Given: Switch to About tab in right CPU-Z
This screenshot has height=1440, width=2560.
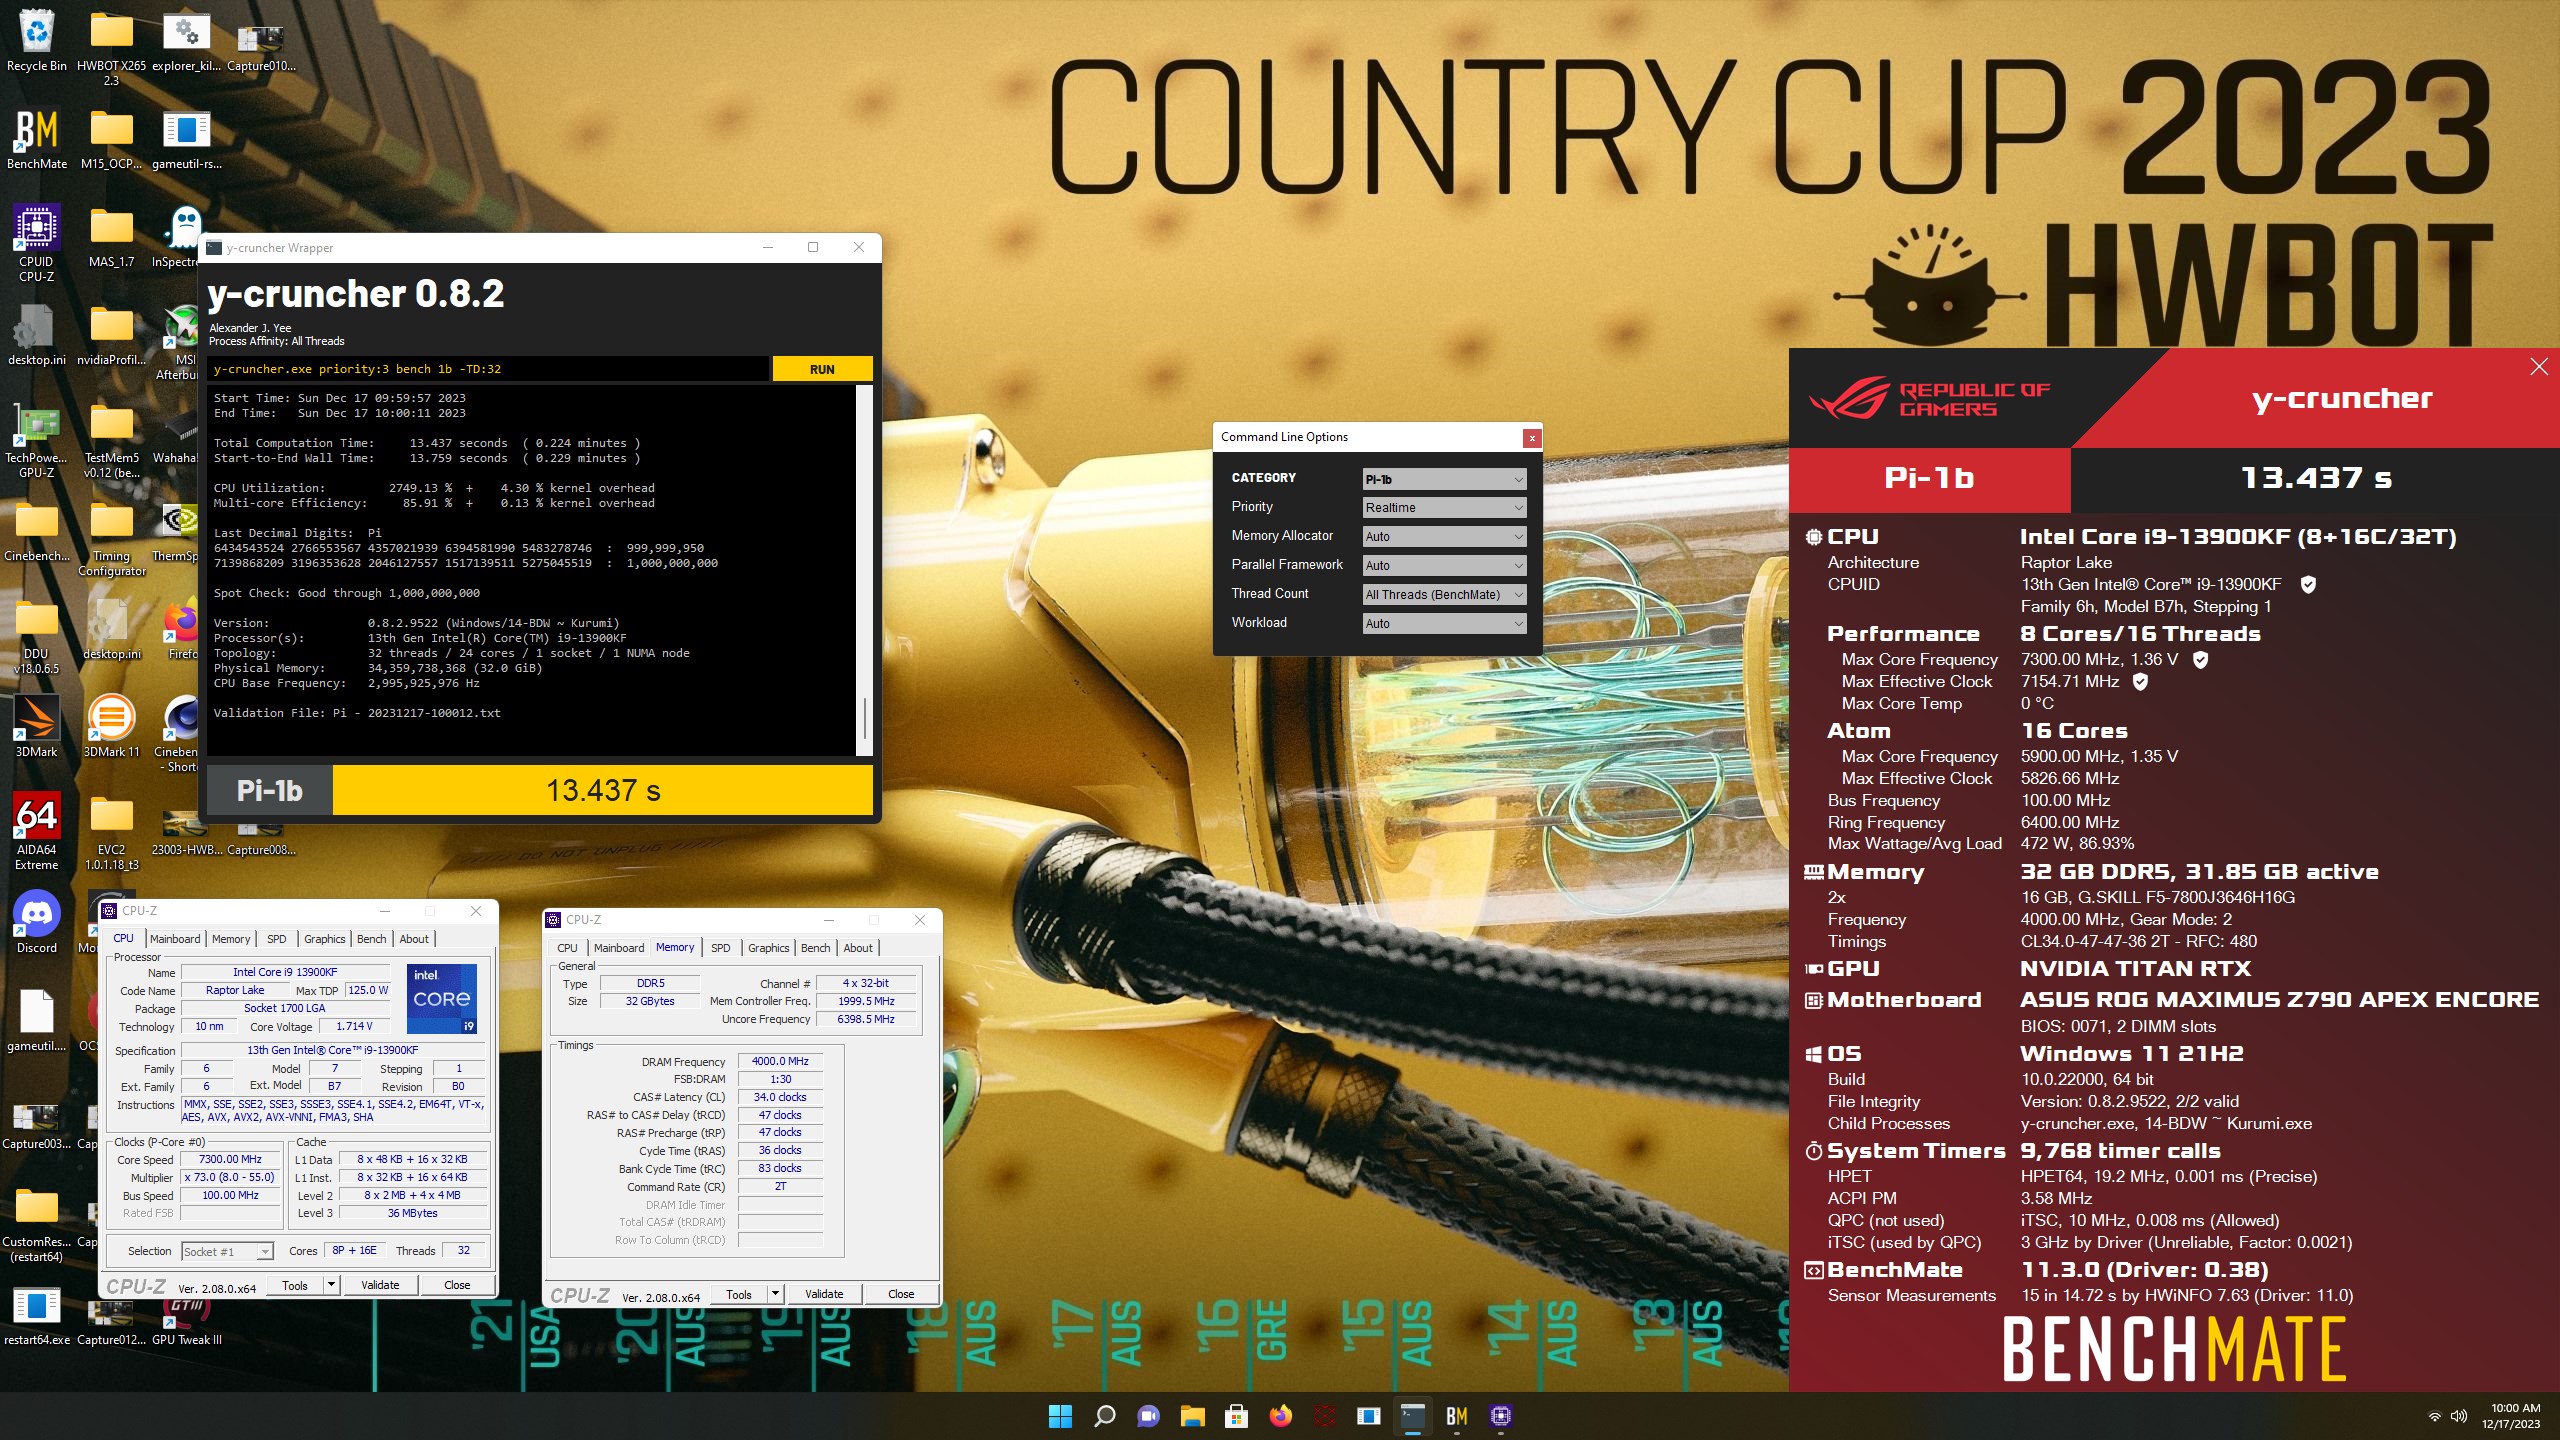Looking at the screenshot, I should pos(858,948).
